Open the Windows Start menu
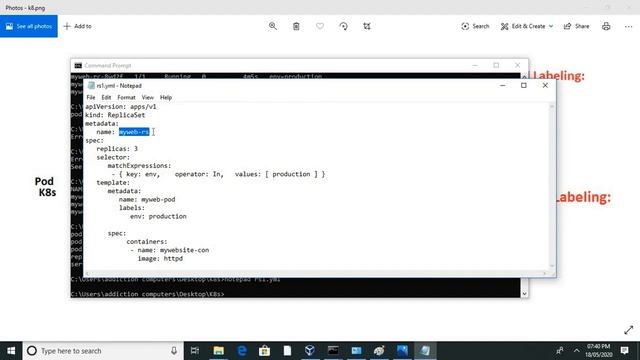This screenshot has width=640, height=360. [11, 351]
